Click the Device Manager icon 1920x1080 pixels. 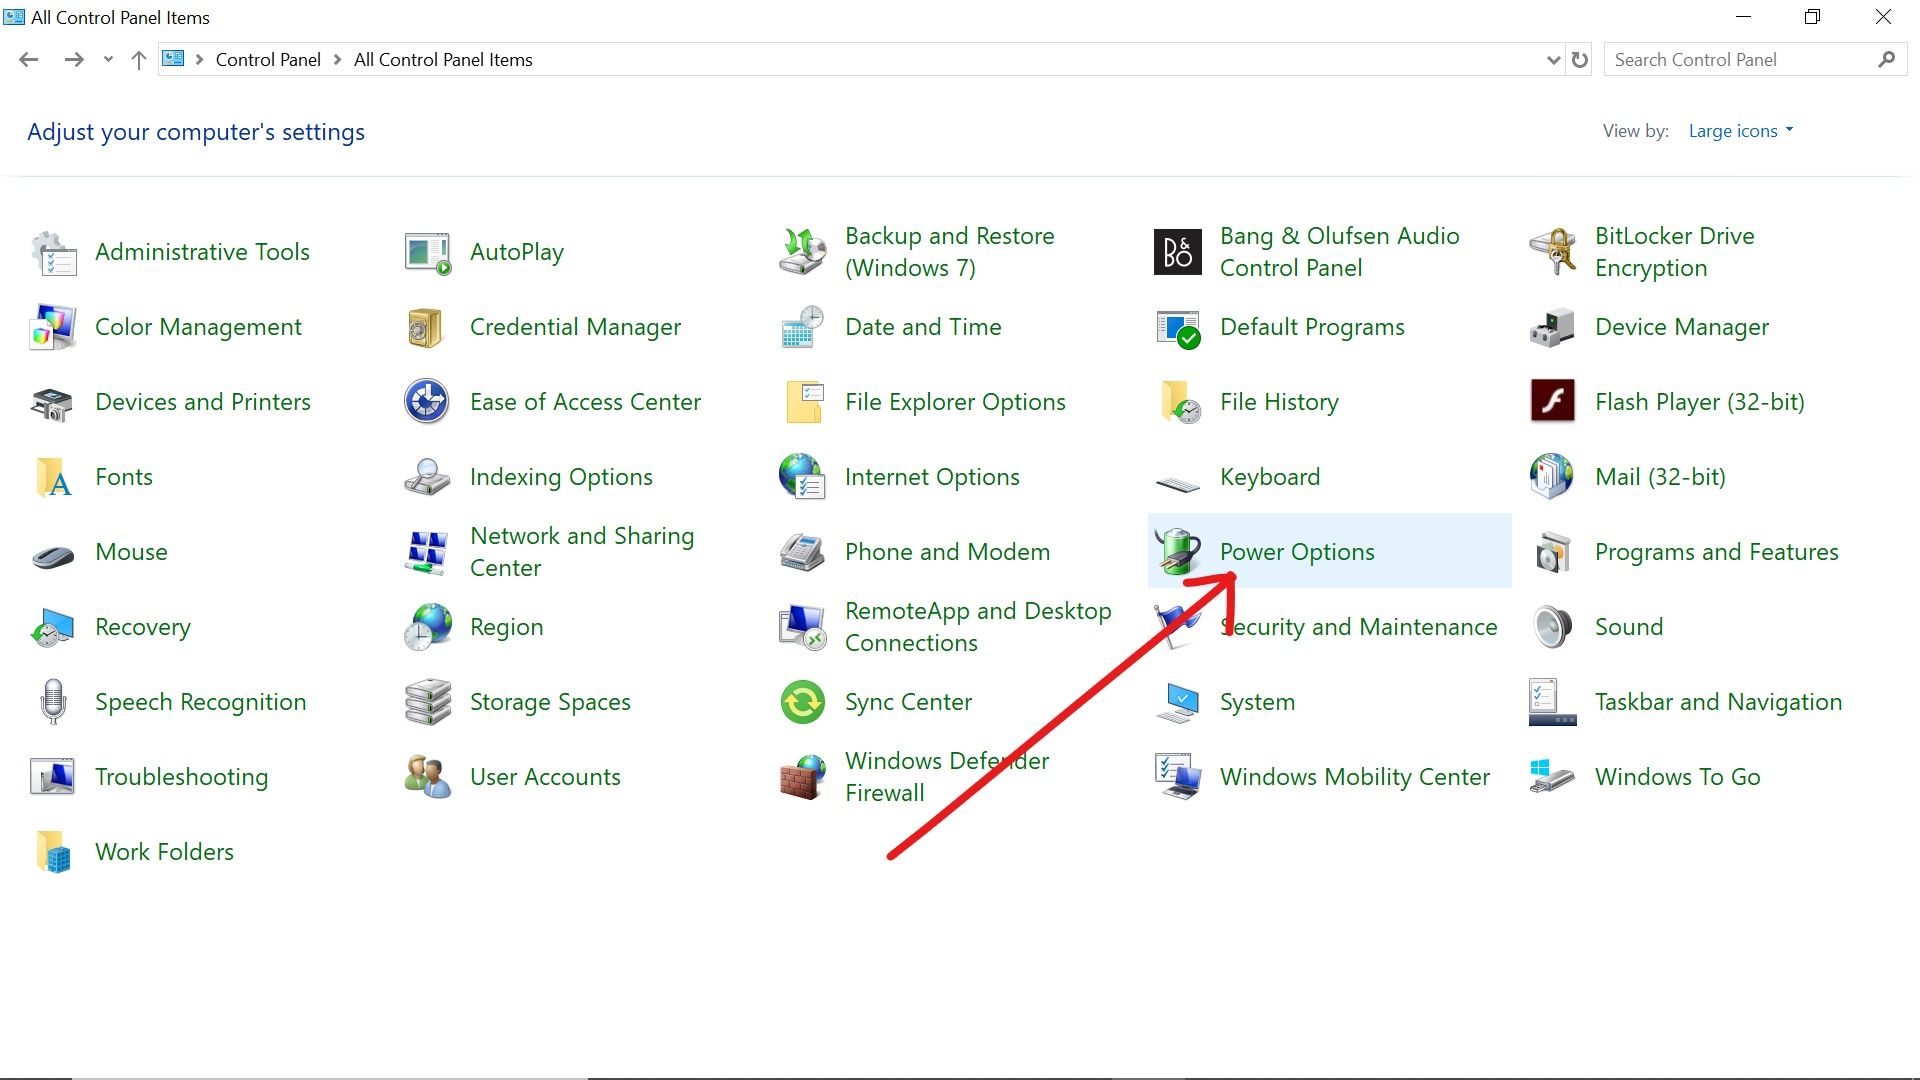pos(1552,327)
